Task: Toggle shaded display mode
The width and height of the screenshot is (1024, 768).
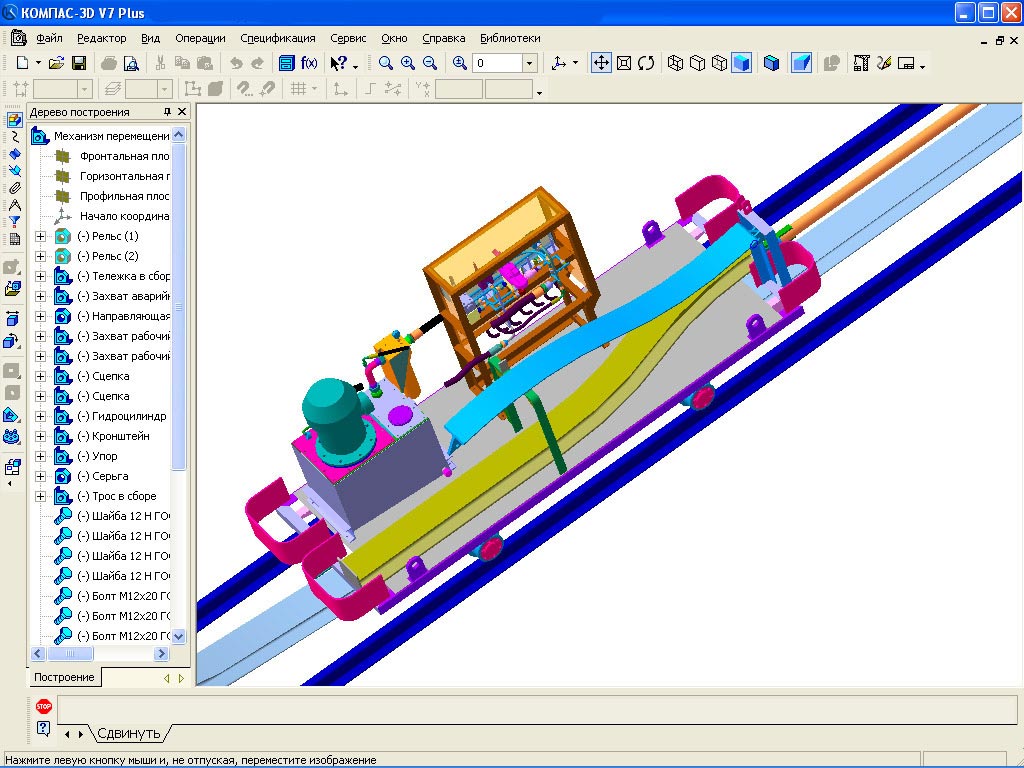Action: [741, 63]
